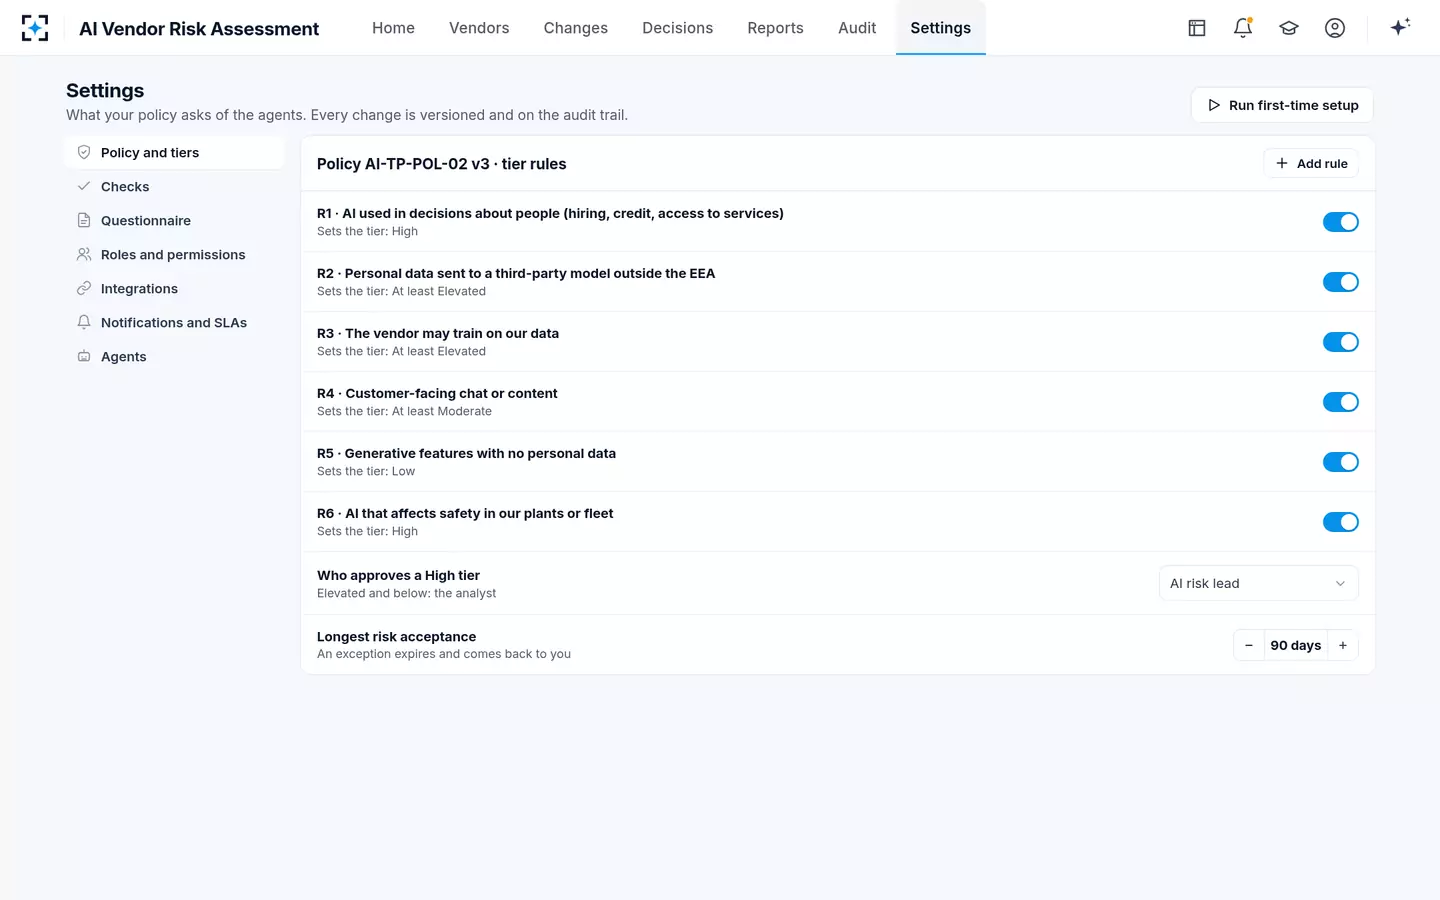Open the AI sparkle assistant icon

click(x=1400, y=27)
